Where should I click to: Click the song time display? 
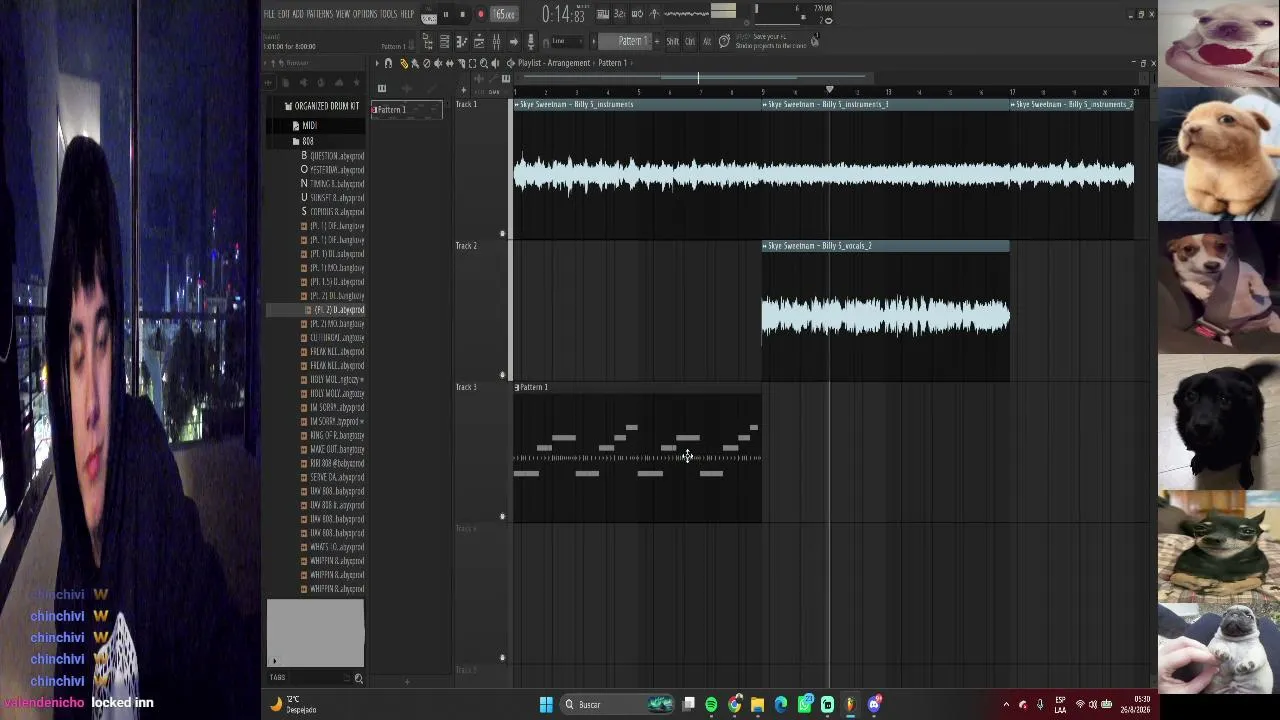[562, 14]
